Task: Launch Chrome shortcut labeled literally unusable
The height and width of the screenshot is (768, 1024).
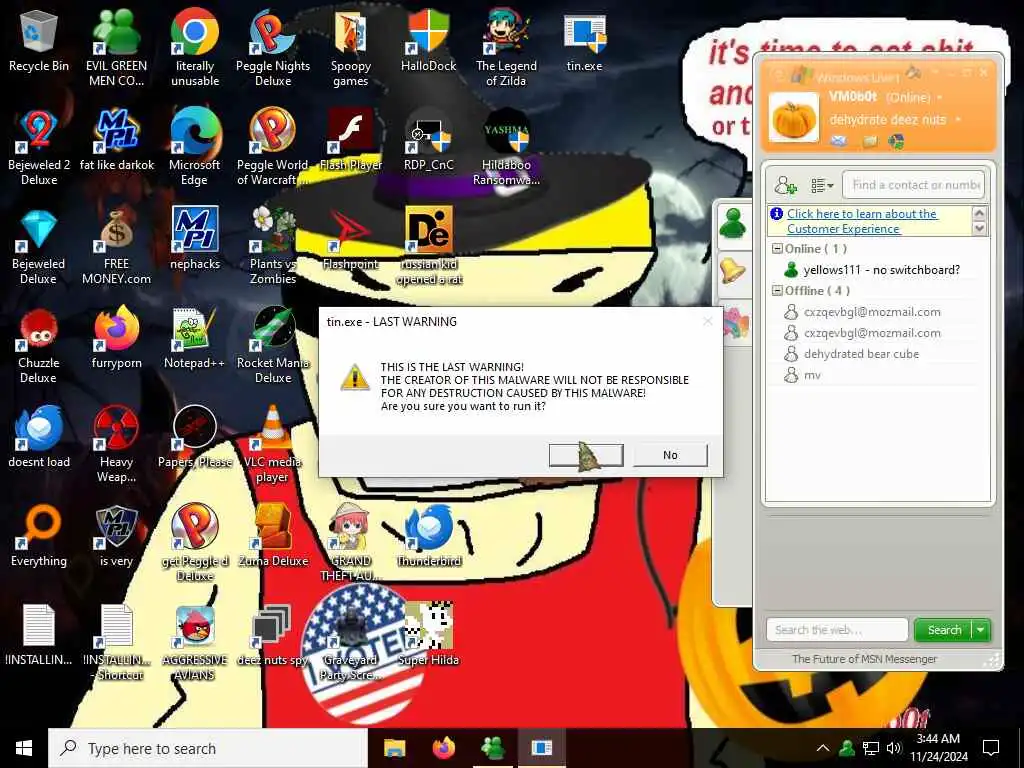Action: point(195,47)
